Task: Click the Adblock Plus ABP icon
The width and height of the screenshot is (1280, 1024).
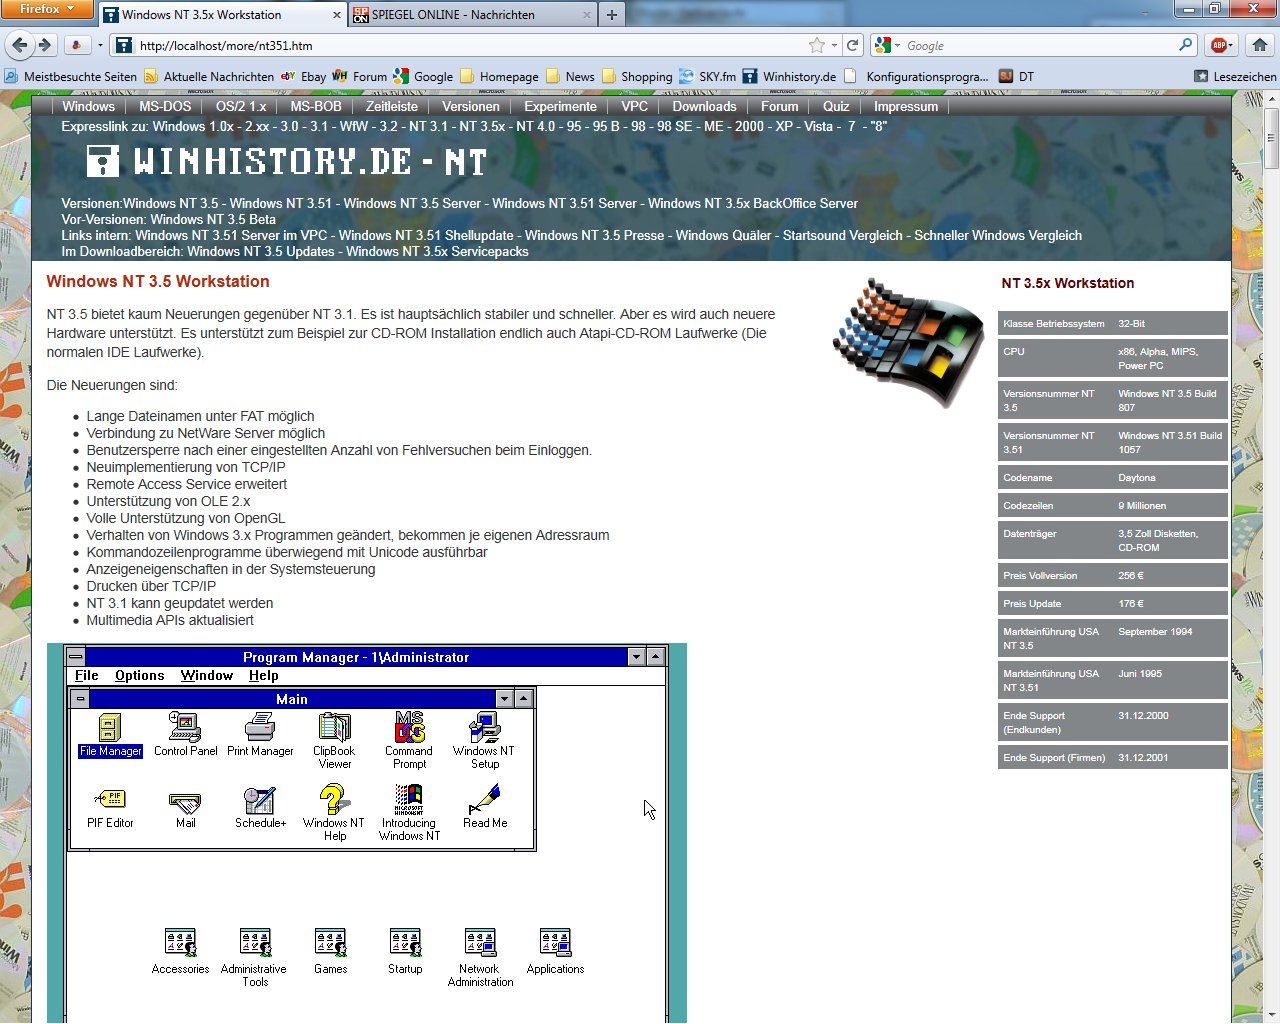Action: pyautogui.click(x=1219, y=45)
